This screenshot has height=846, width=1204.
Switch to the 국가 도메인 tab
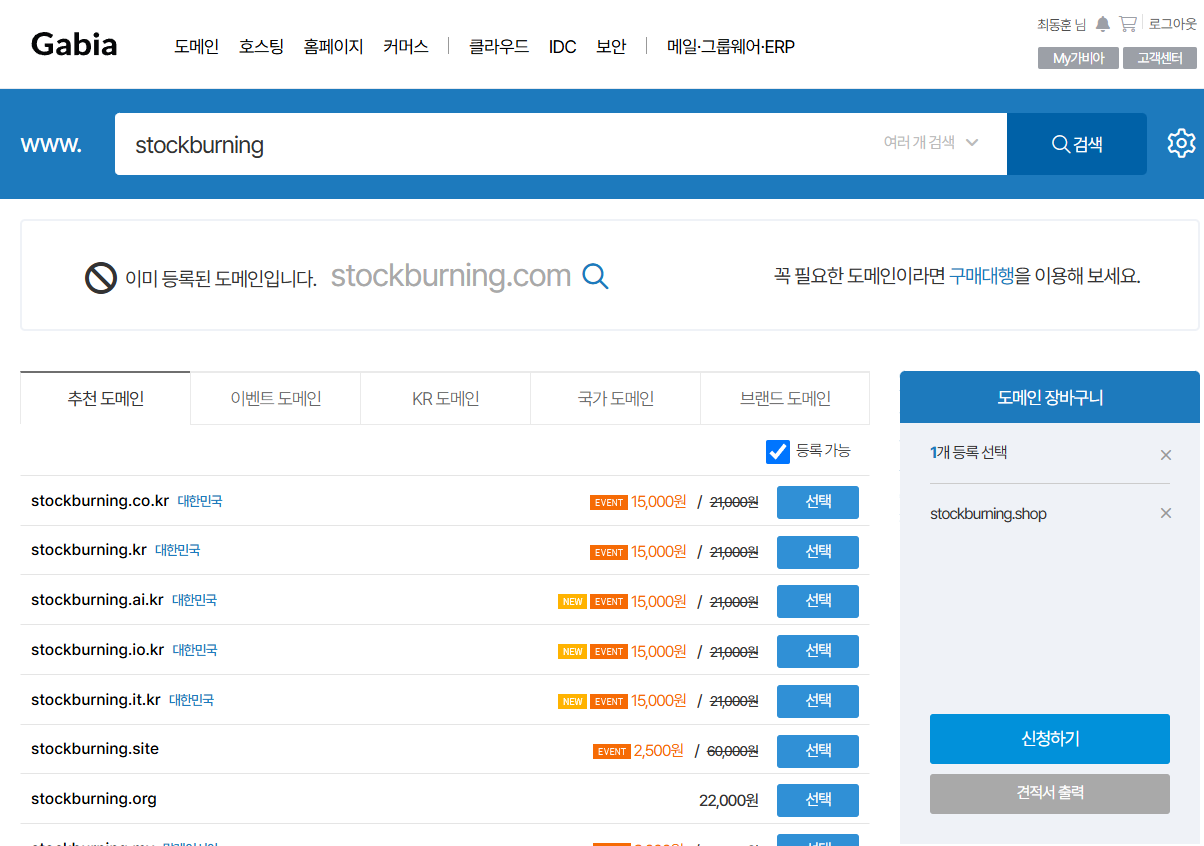click(x=616, y=398)
